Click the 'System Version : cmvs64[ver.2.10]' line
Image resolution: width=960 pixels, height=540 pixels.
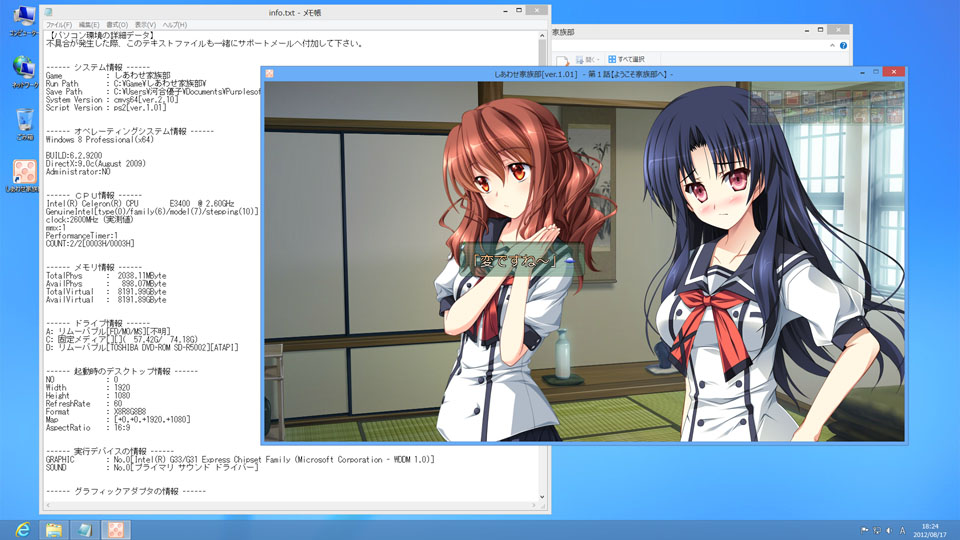coord(112,99)
